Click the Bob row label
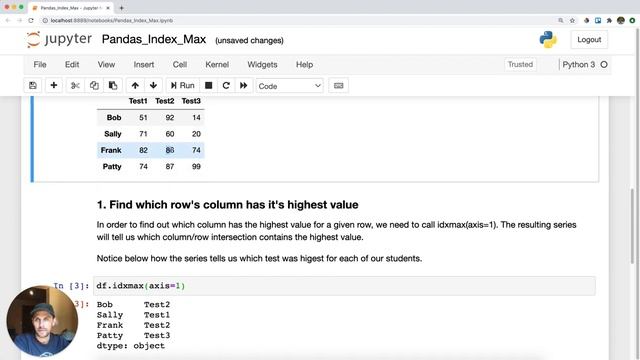Screen dimensions: 640x360 click(x=114, y=118)
